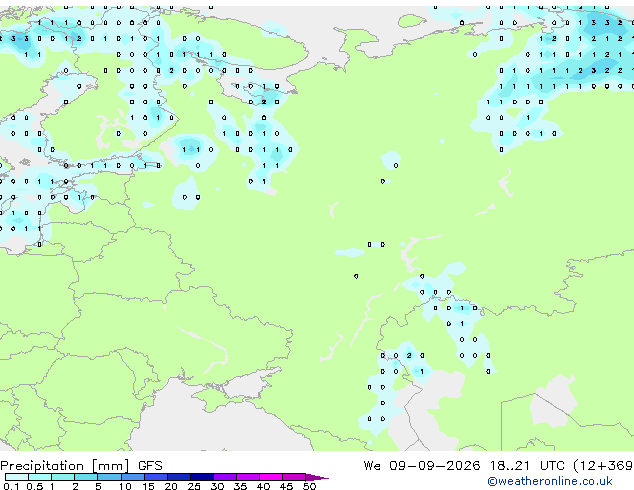The width and height of the screenshot is (634, 490).
Task: Click the '30' legend scale label
Action: point(217,486)
